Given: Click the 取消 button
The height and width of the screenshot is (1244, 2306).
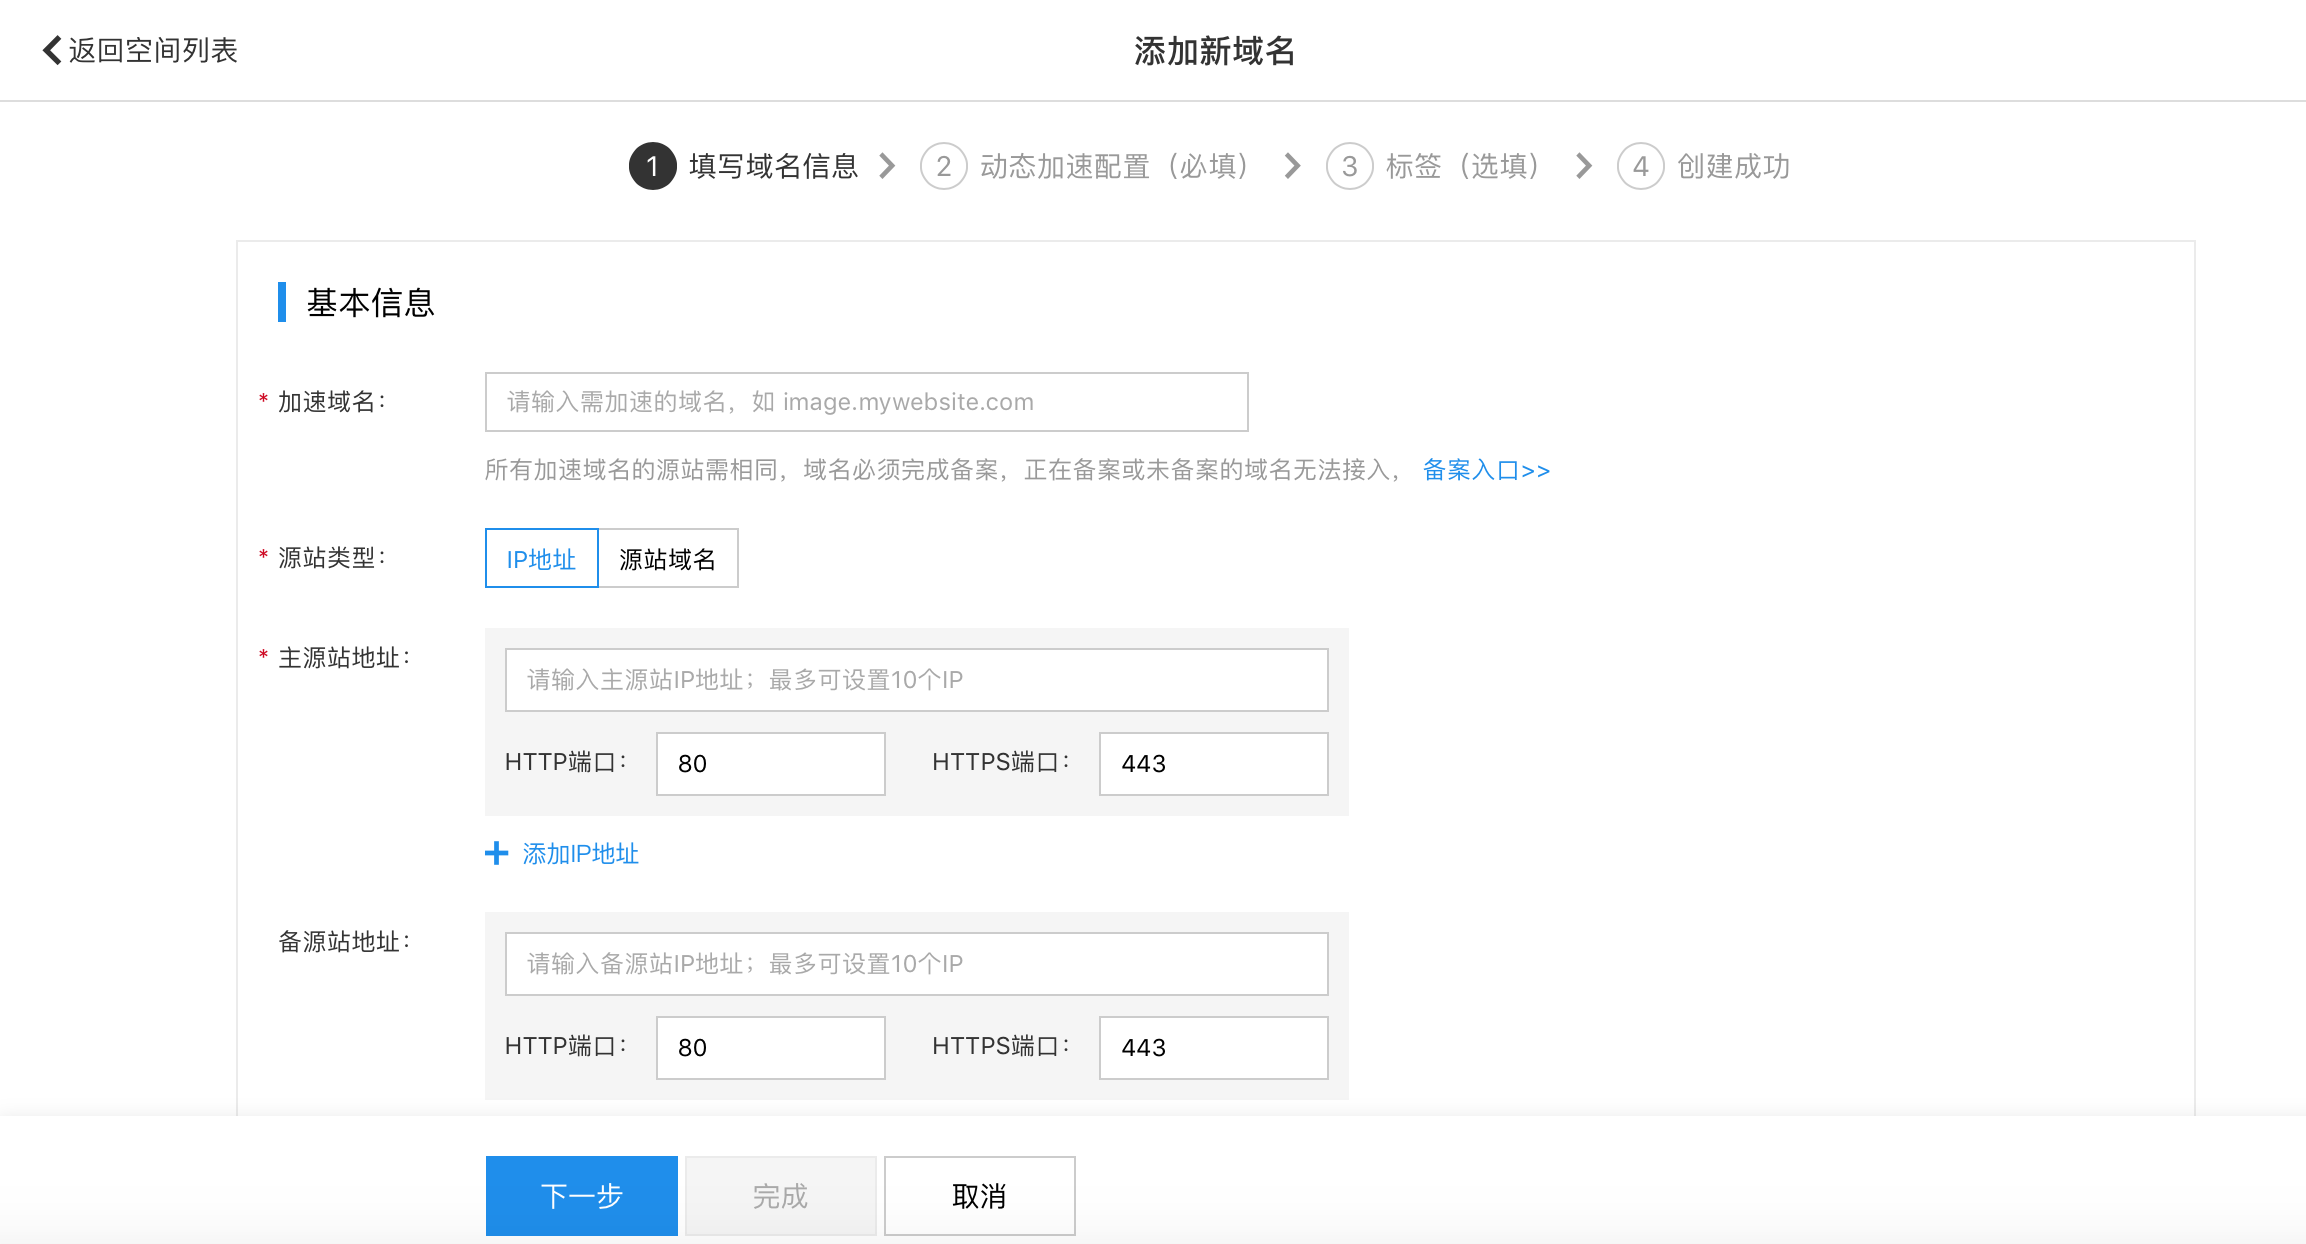Looking at the screenshot, I should (x=980, y=1196).
